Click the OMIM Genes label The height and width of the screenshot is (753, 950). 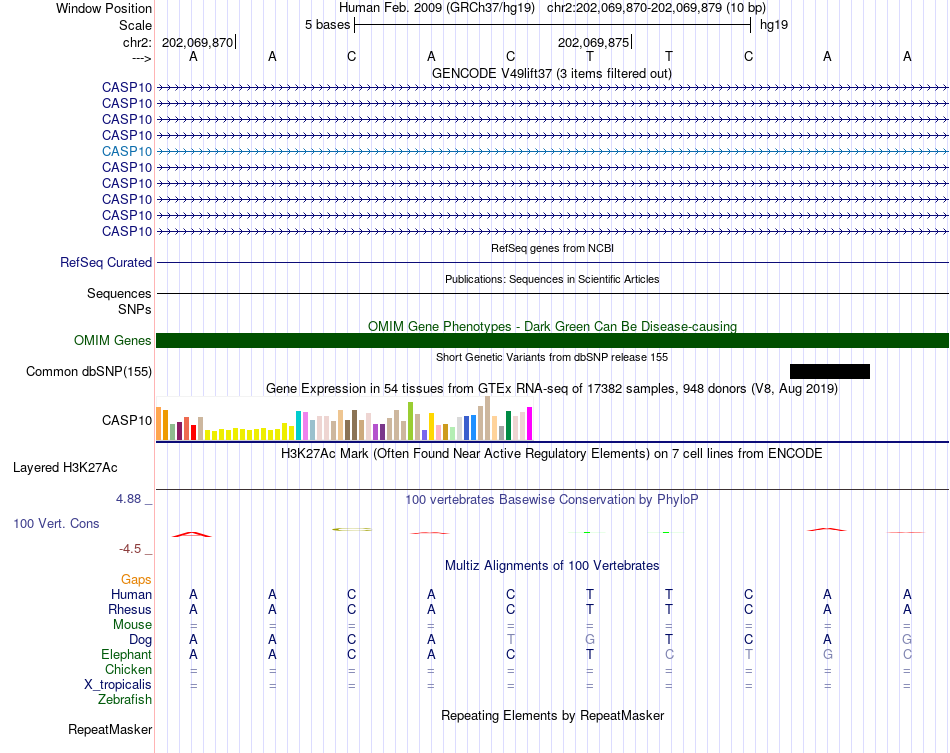112,340
